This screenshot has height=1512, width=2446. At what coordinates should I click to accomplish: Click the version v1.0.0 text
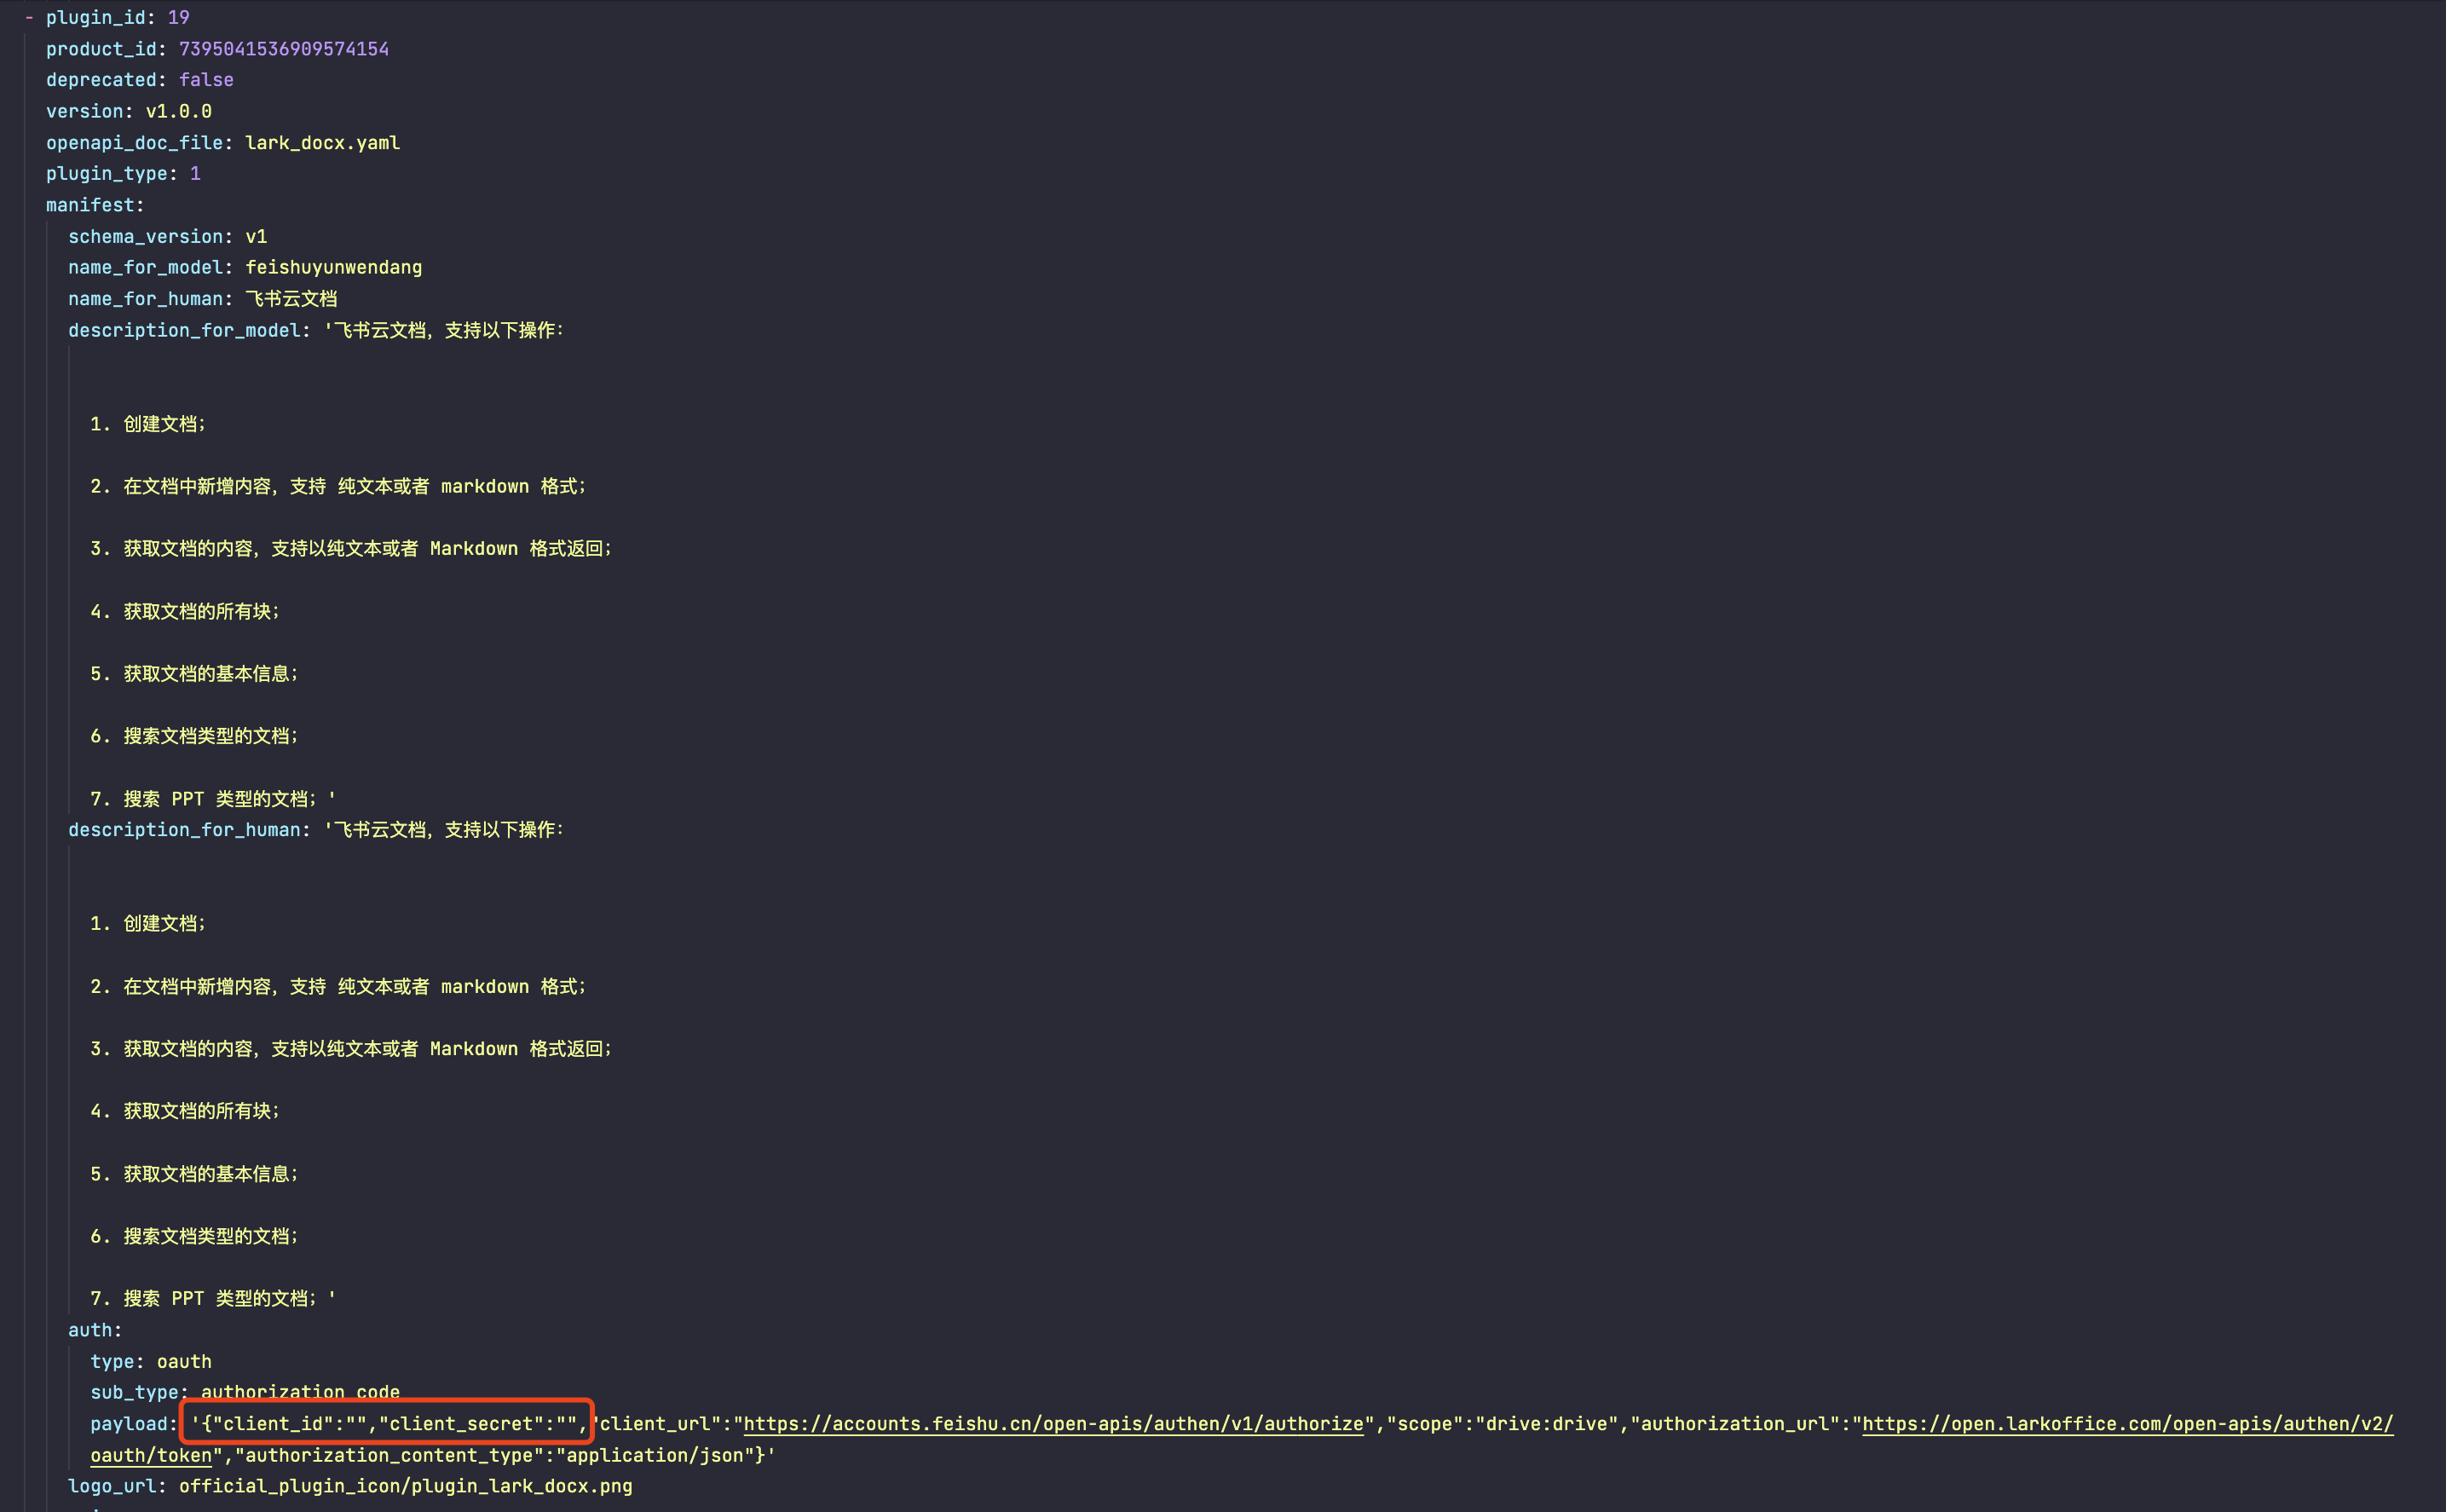coord(178,111)
